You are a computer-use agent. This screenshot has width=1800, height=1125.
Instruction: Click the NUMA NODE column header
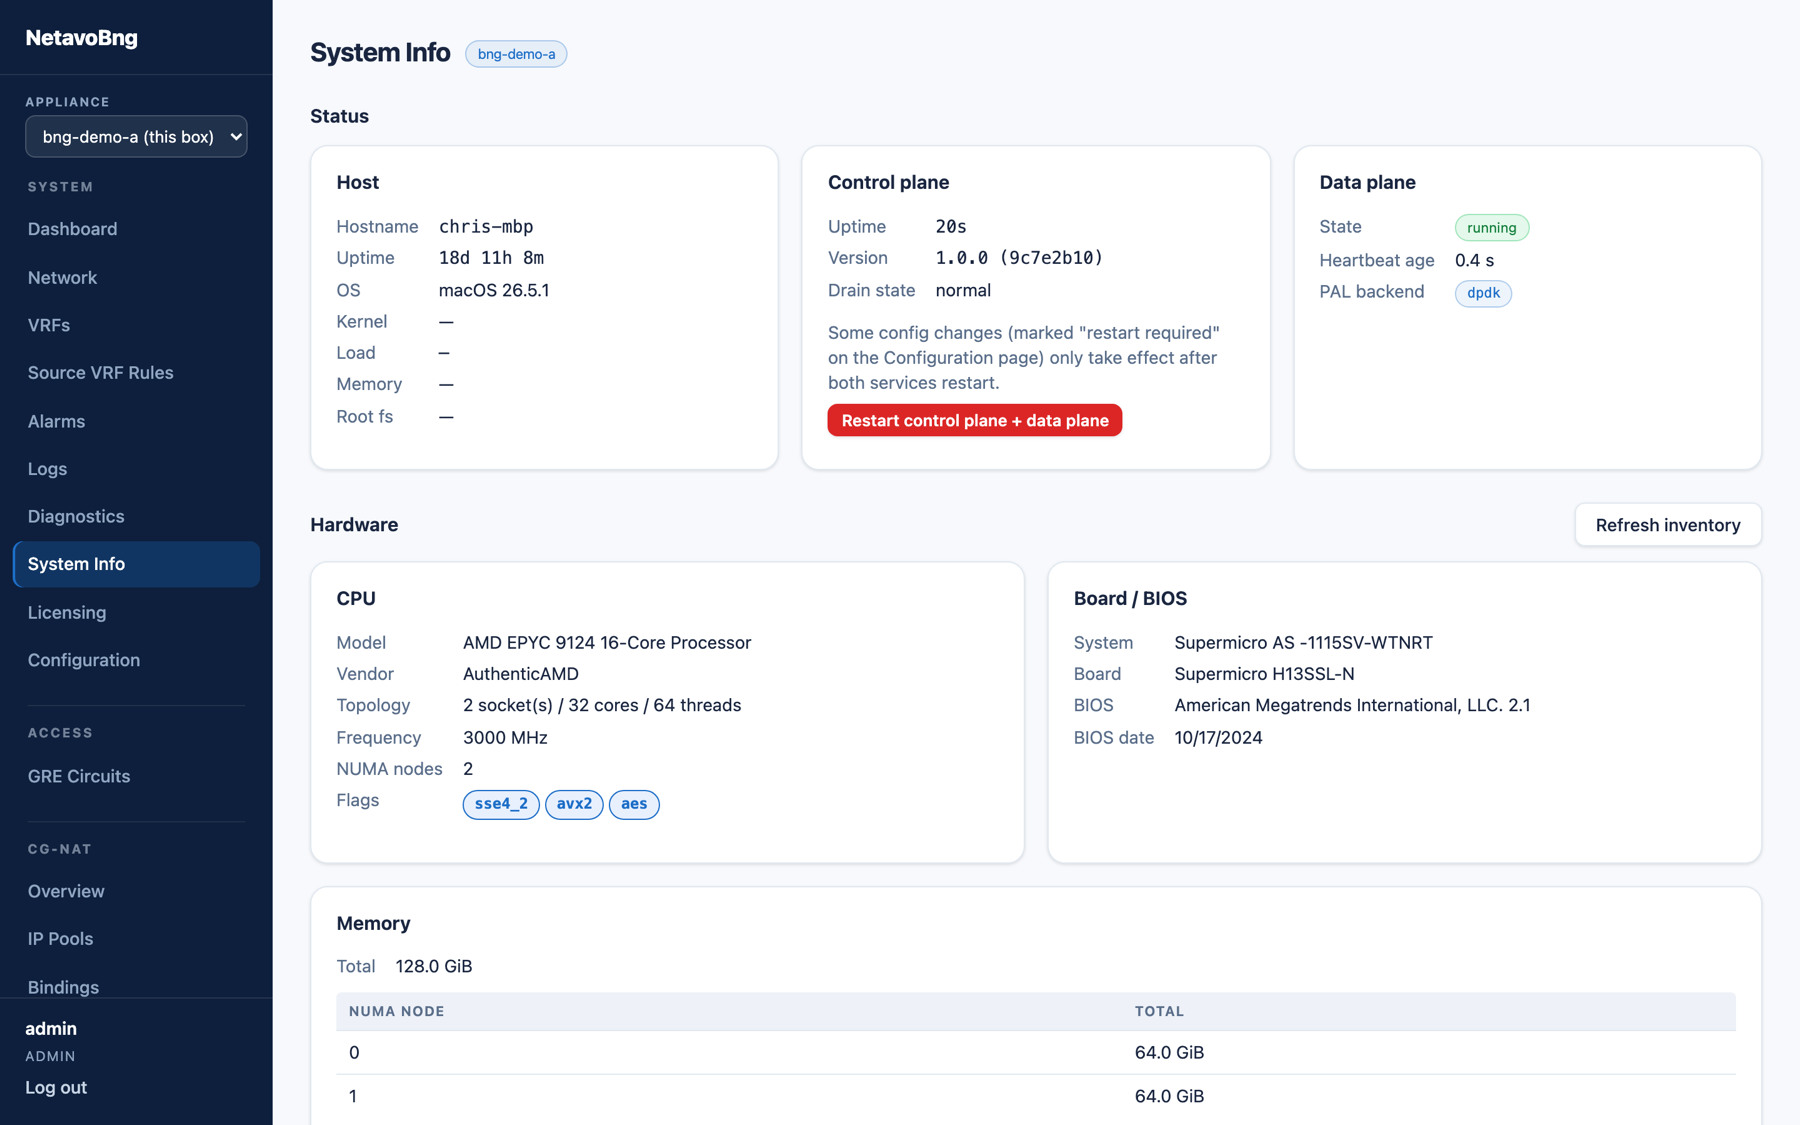pos(397,1011)
